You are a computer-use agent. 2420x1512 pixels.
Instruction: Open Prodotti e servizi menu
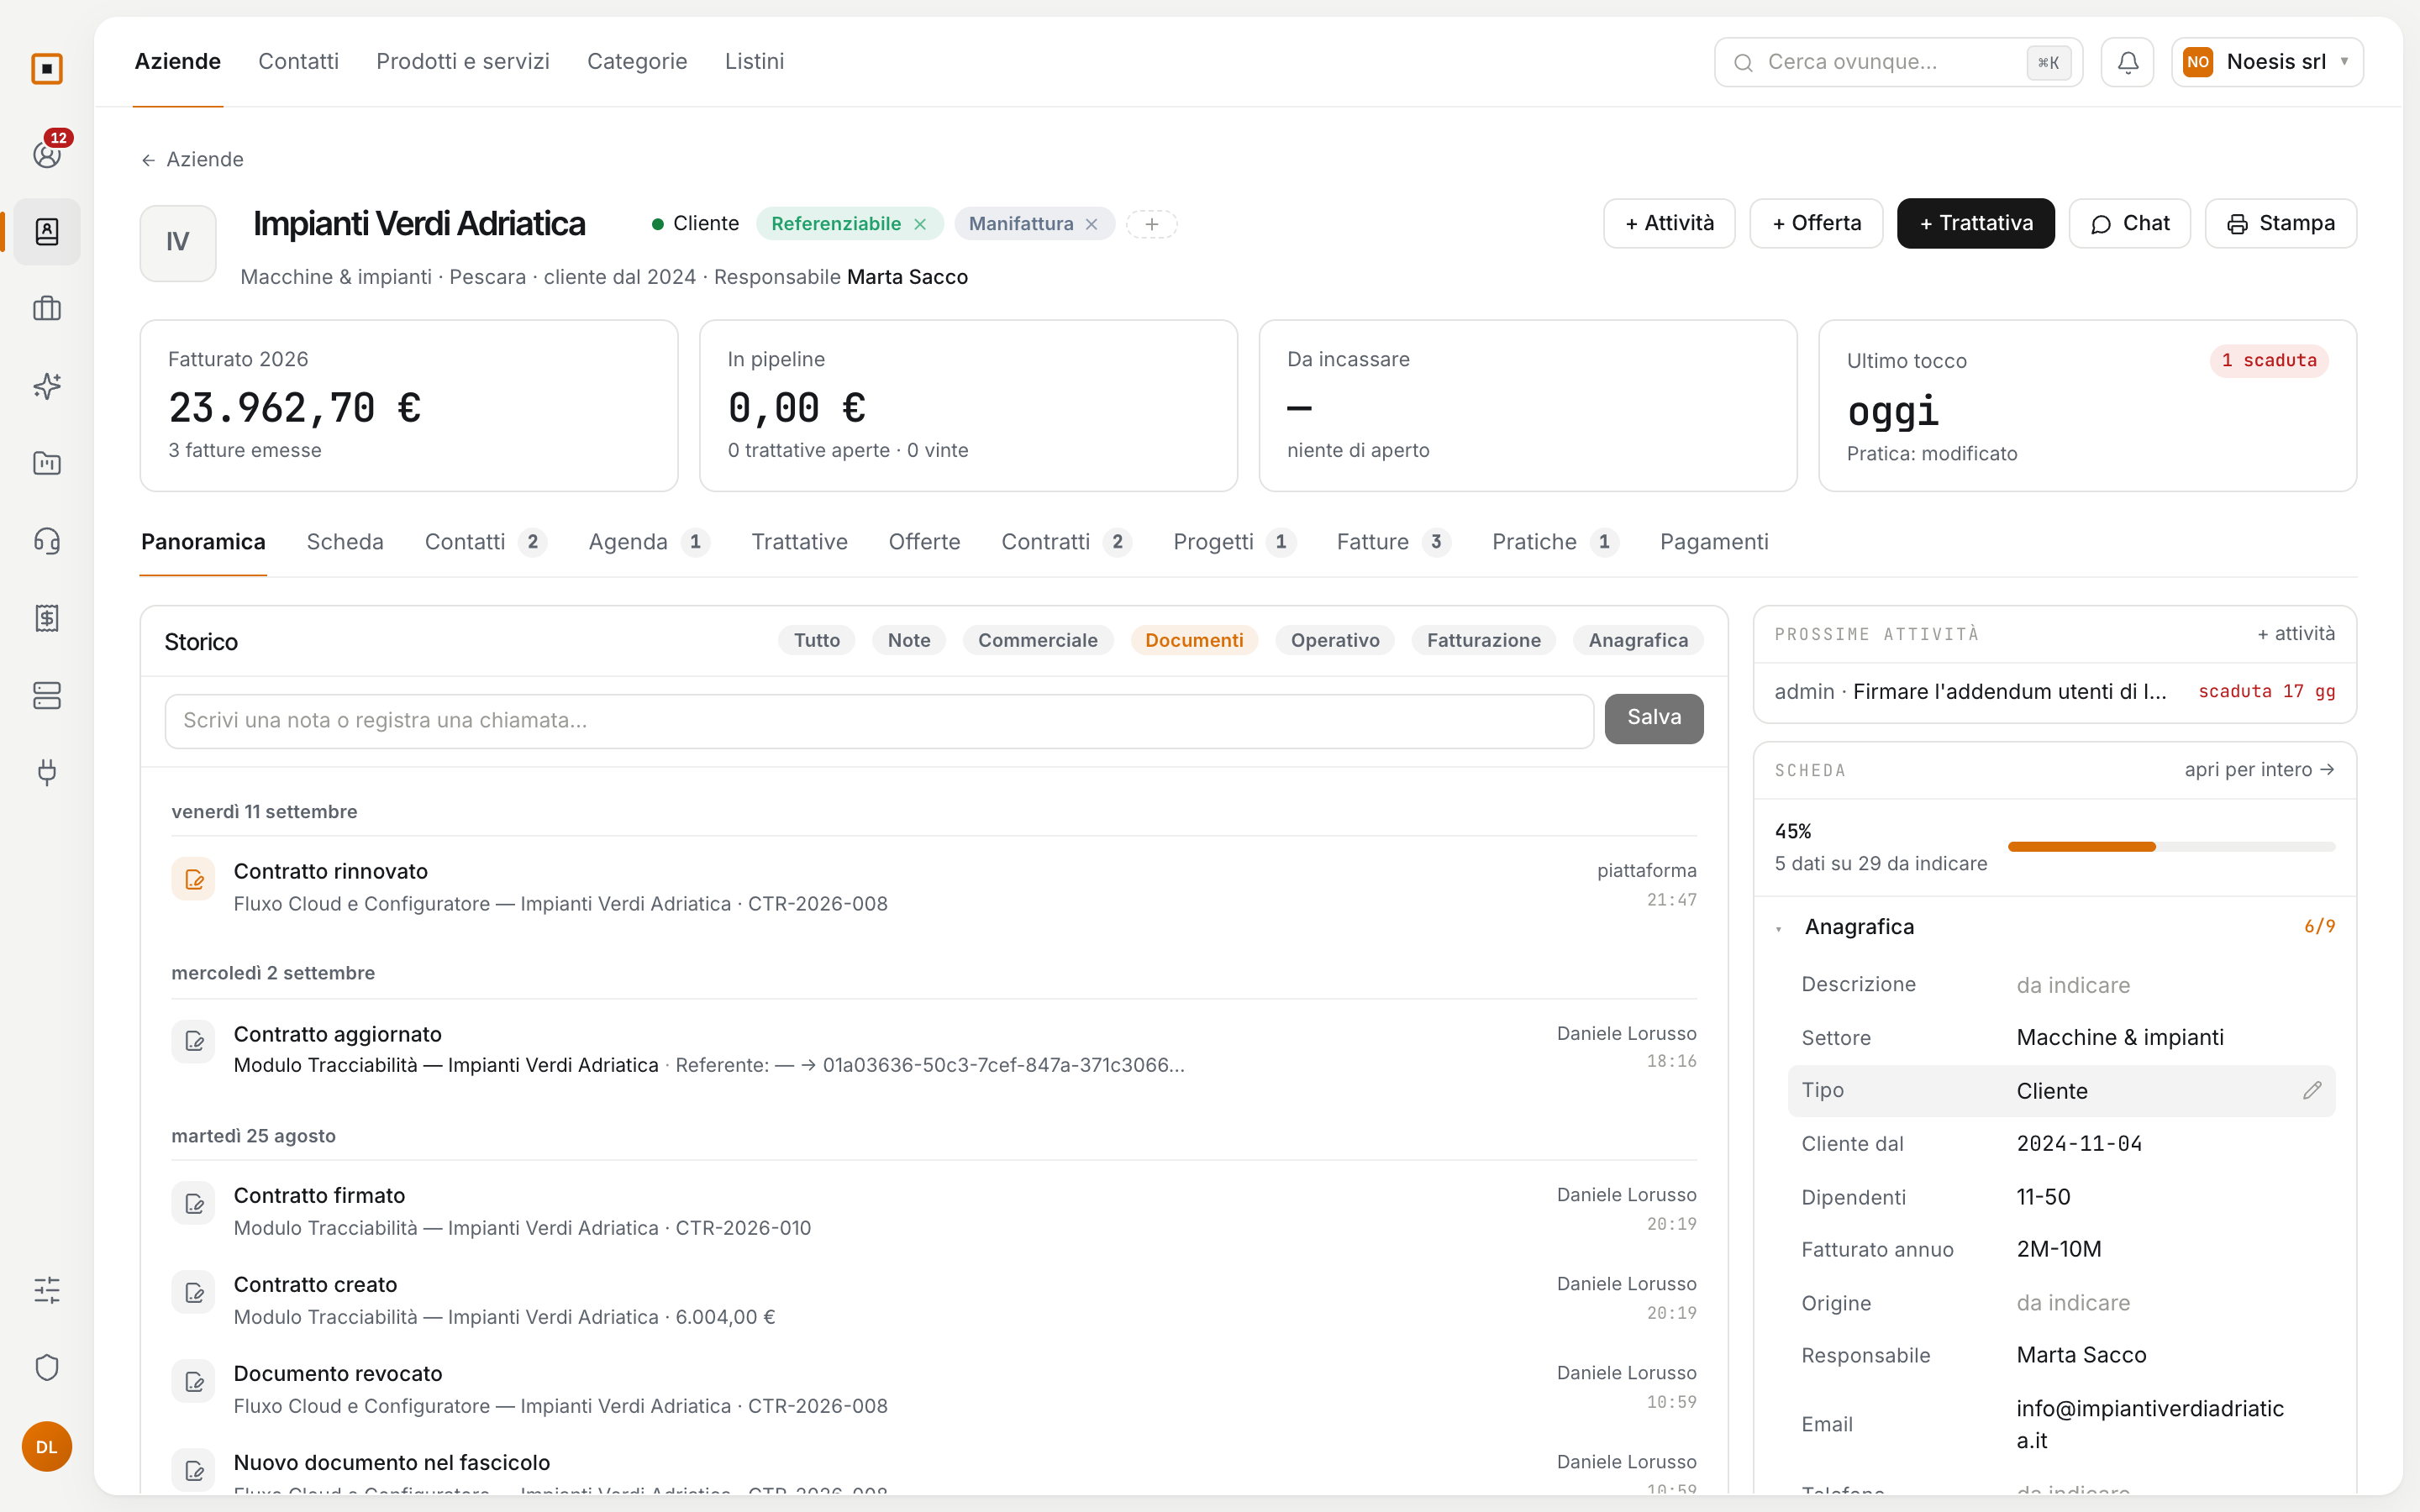click(463, 61)
